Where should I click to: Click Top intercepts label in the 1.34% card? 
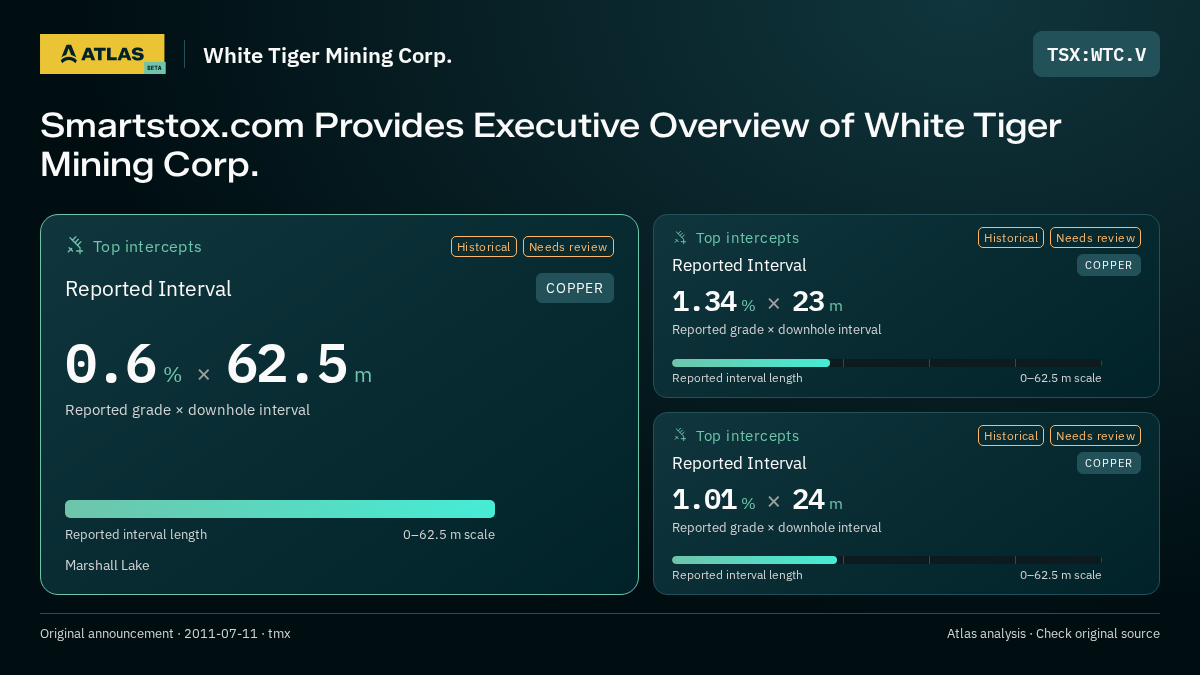747,238
